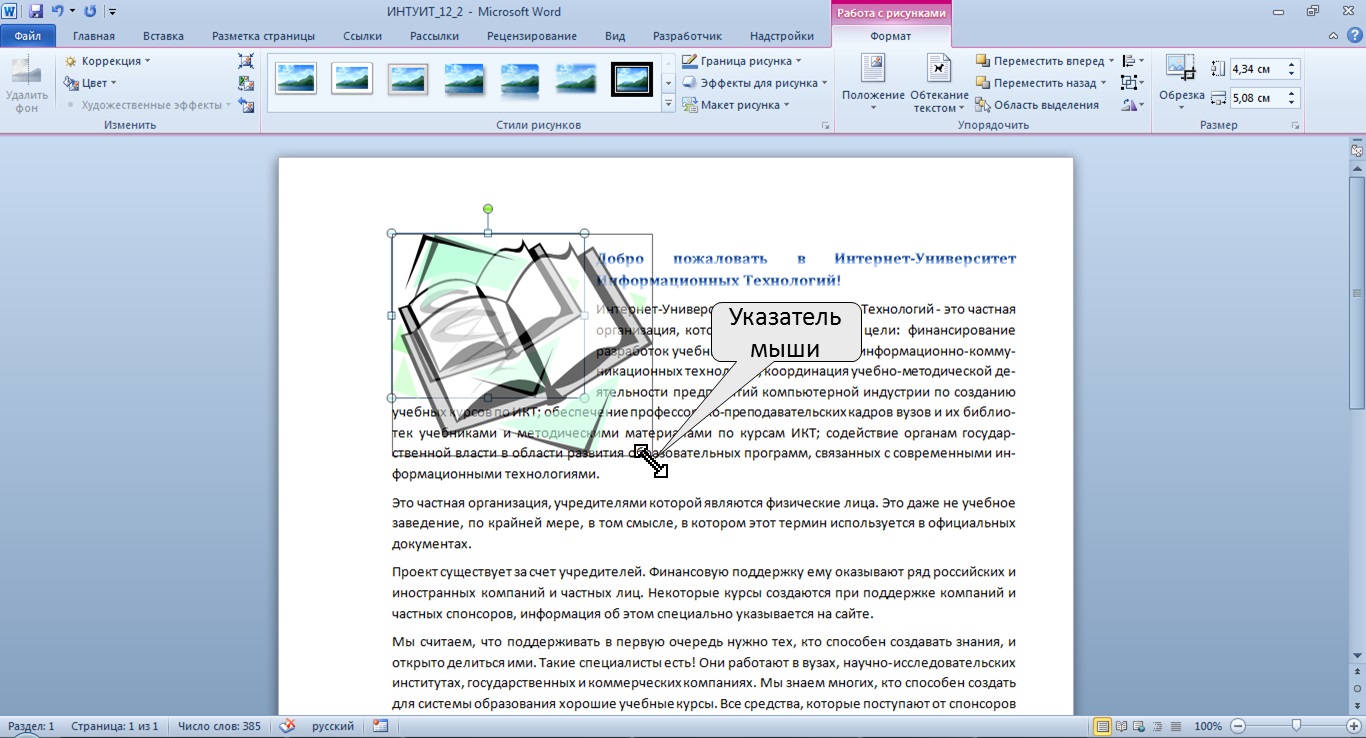The image size is (1366, 738).
Task: Click the Compress Pictures icon
Action: [246, 61]
